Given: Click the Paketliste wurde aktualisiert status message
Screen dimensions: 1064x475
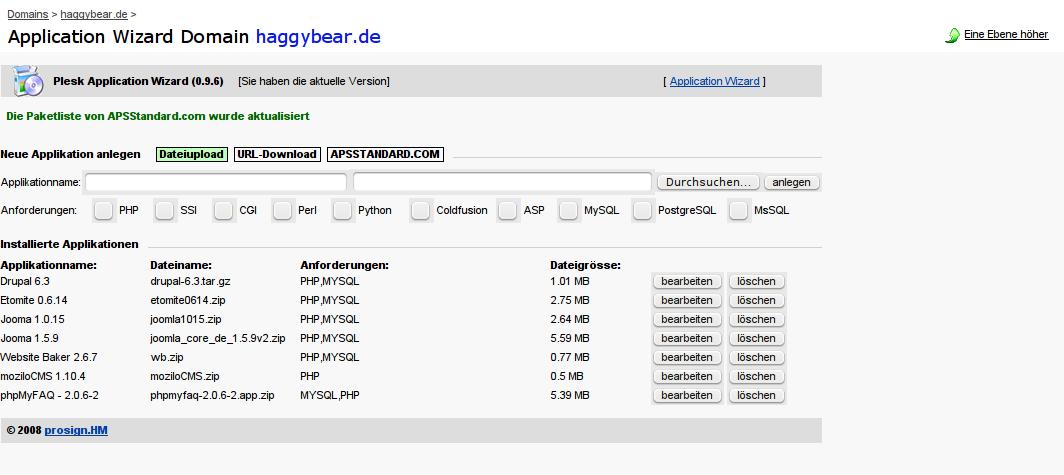Looking at the screenshot, I should pos(157,116).
